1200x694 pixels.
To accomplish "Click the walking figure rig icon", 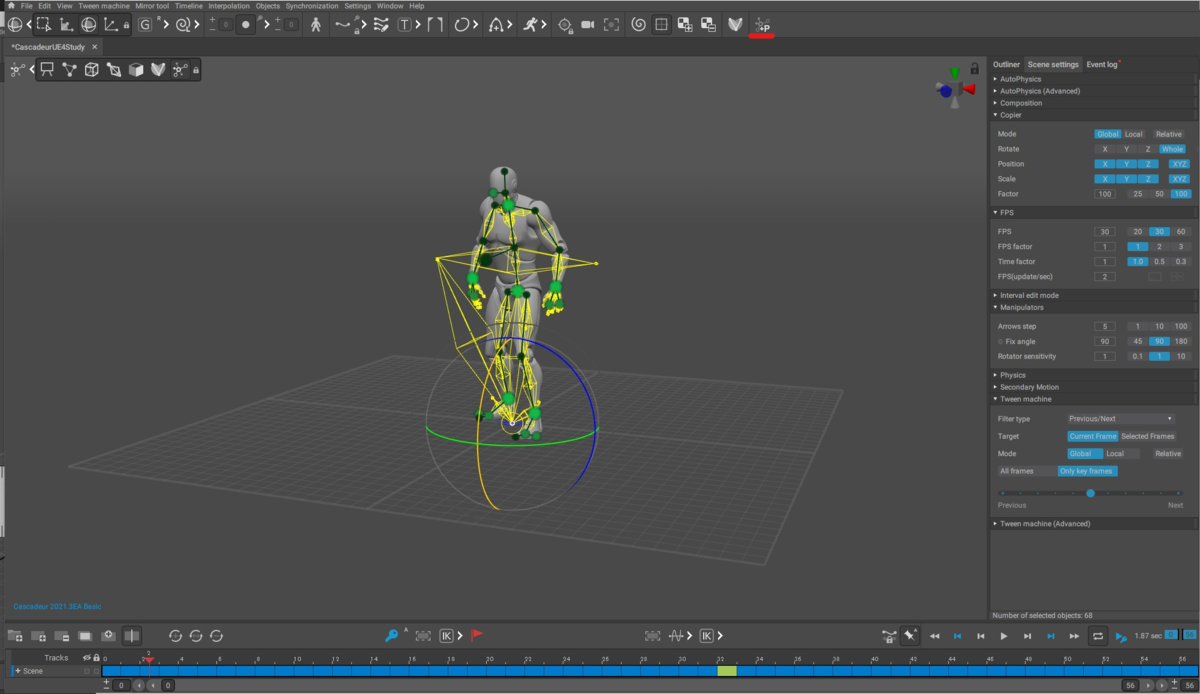I will click(x=316, y=24).
